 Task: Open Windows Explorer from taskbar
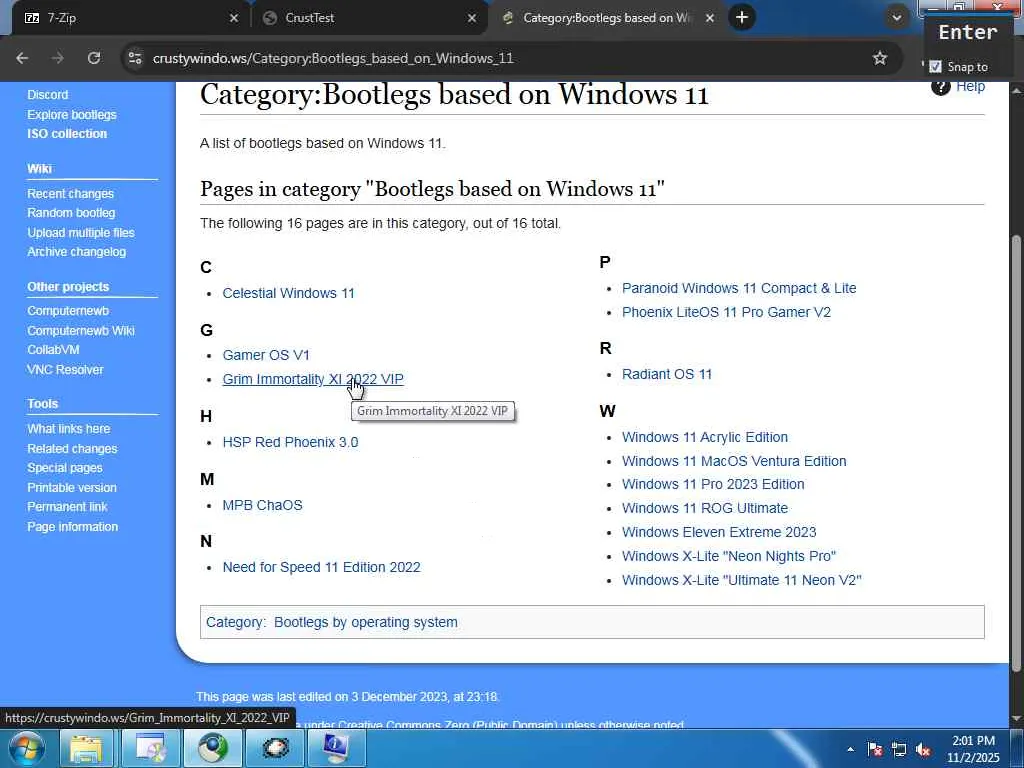[x=86, y=748]
